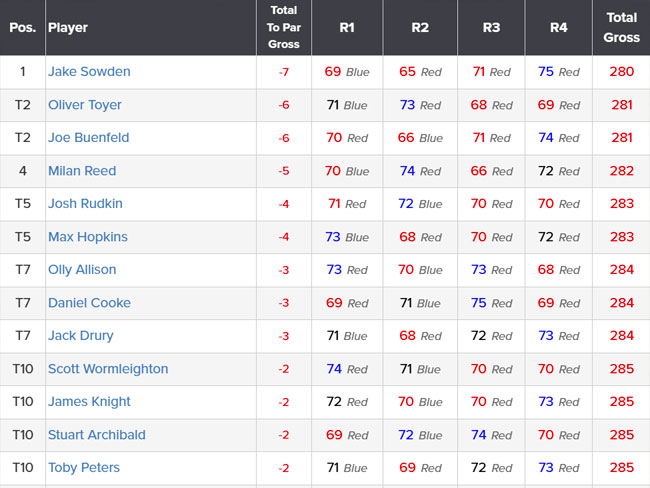Open Milan Reed's player page
The height and width of the screenshot is (488, 650).
pyautogui.click(x=82, y=170)
